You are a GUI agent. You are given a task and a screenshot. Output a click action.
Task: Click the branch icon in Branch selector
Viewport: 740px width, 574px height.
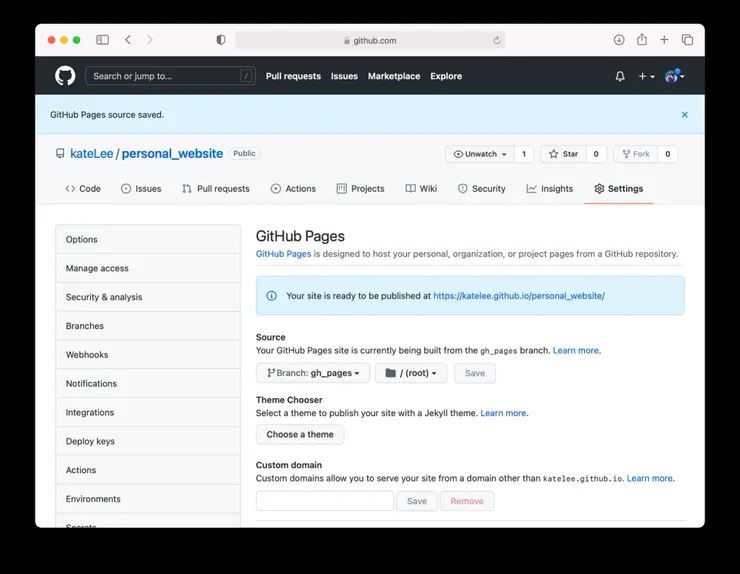click(x=271, y=373)
